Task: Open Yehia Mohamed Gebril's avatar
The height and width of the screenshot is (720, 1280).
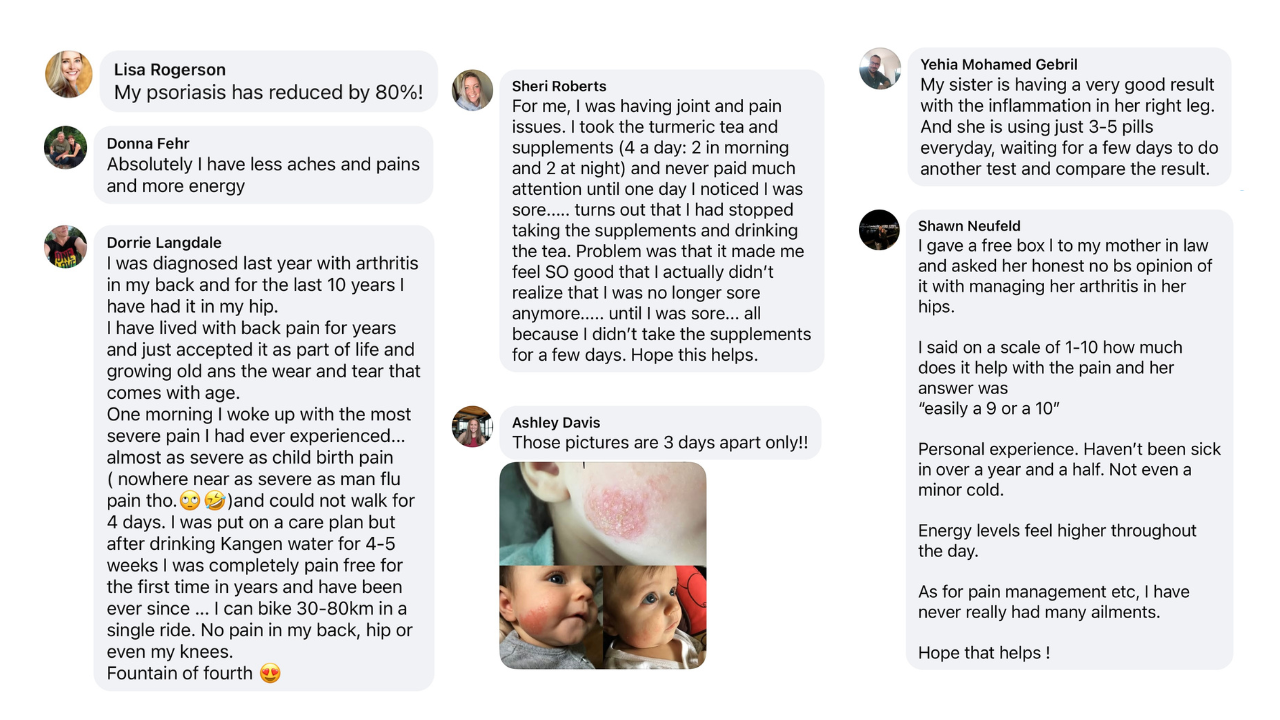Action: coord(880,68)
